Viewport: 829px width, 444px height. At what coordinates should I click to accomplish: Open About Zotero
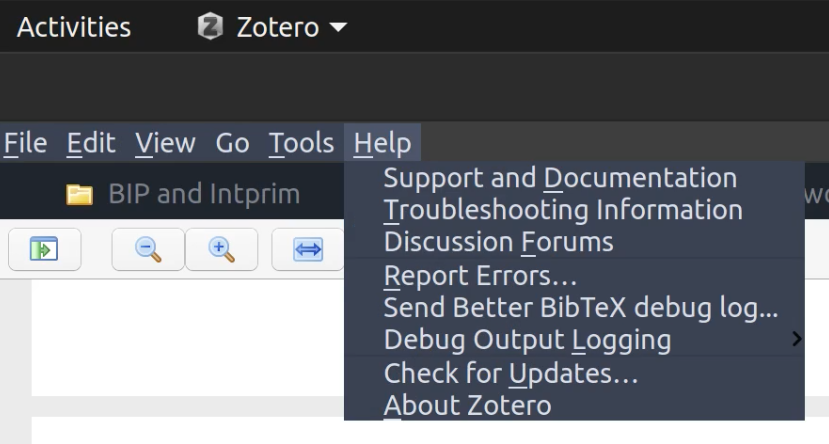point(574,405)
